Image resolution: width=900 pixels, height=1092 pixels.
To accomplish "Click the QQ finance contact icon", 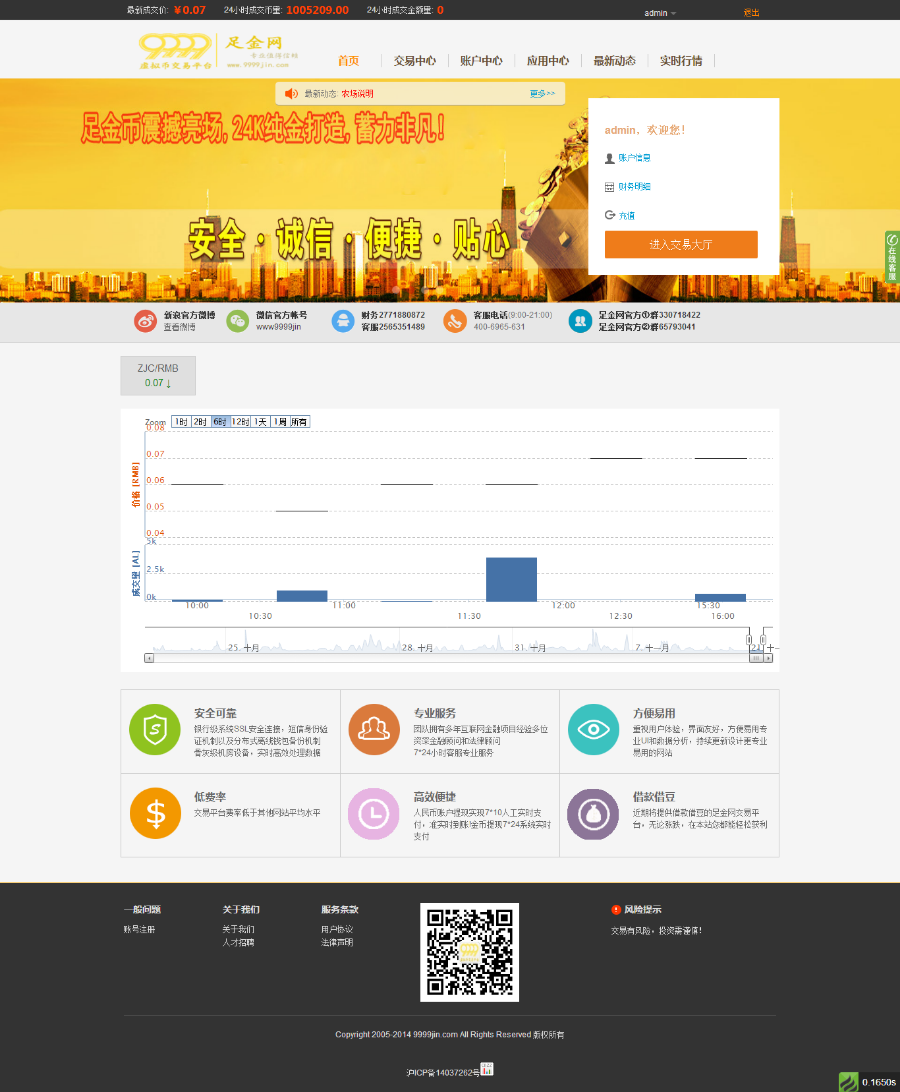I will pos(343,321).
